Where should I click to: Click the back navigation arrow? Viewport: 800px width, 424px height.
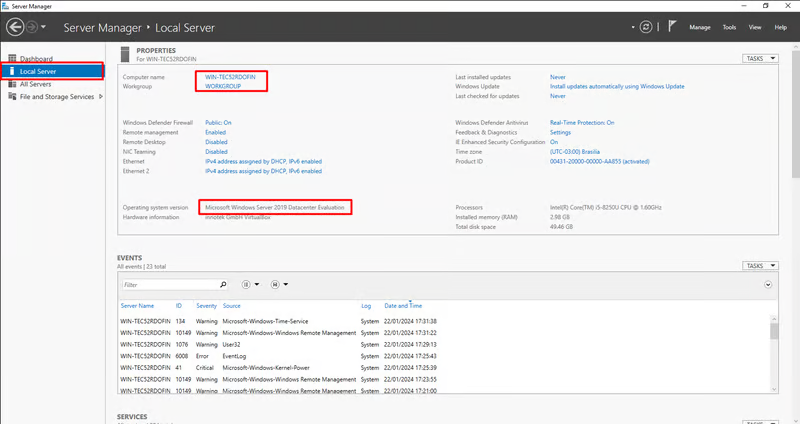click(x=15, y=27)
